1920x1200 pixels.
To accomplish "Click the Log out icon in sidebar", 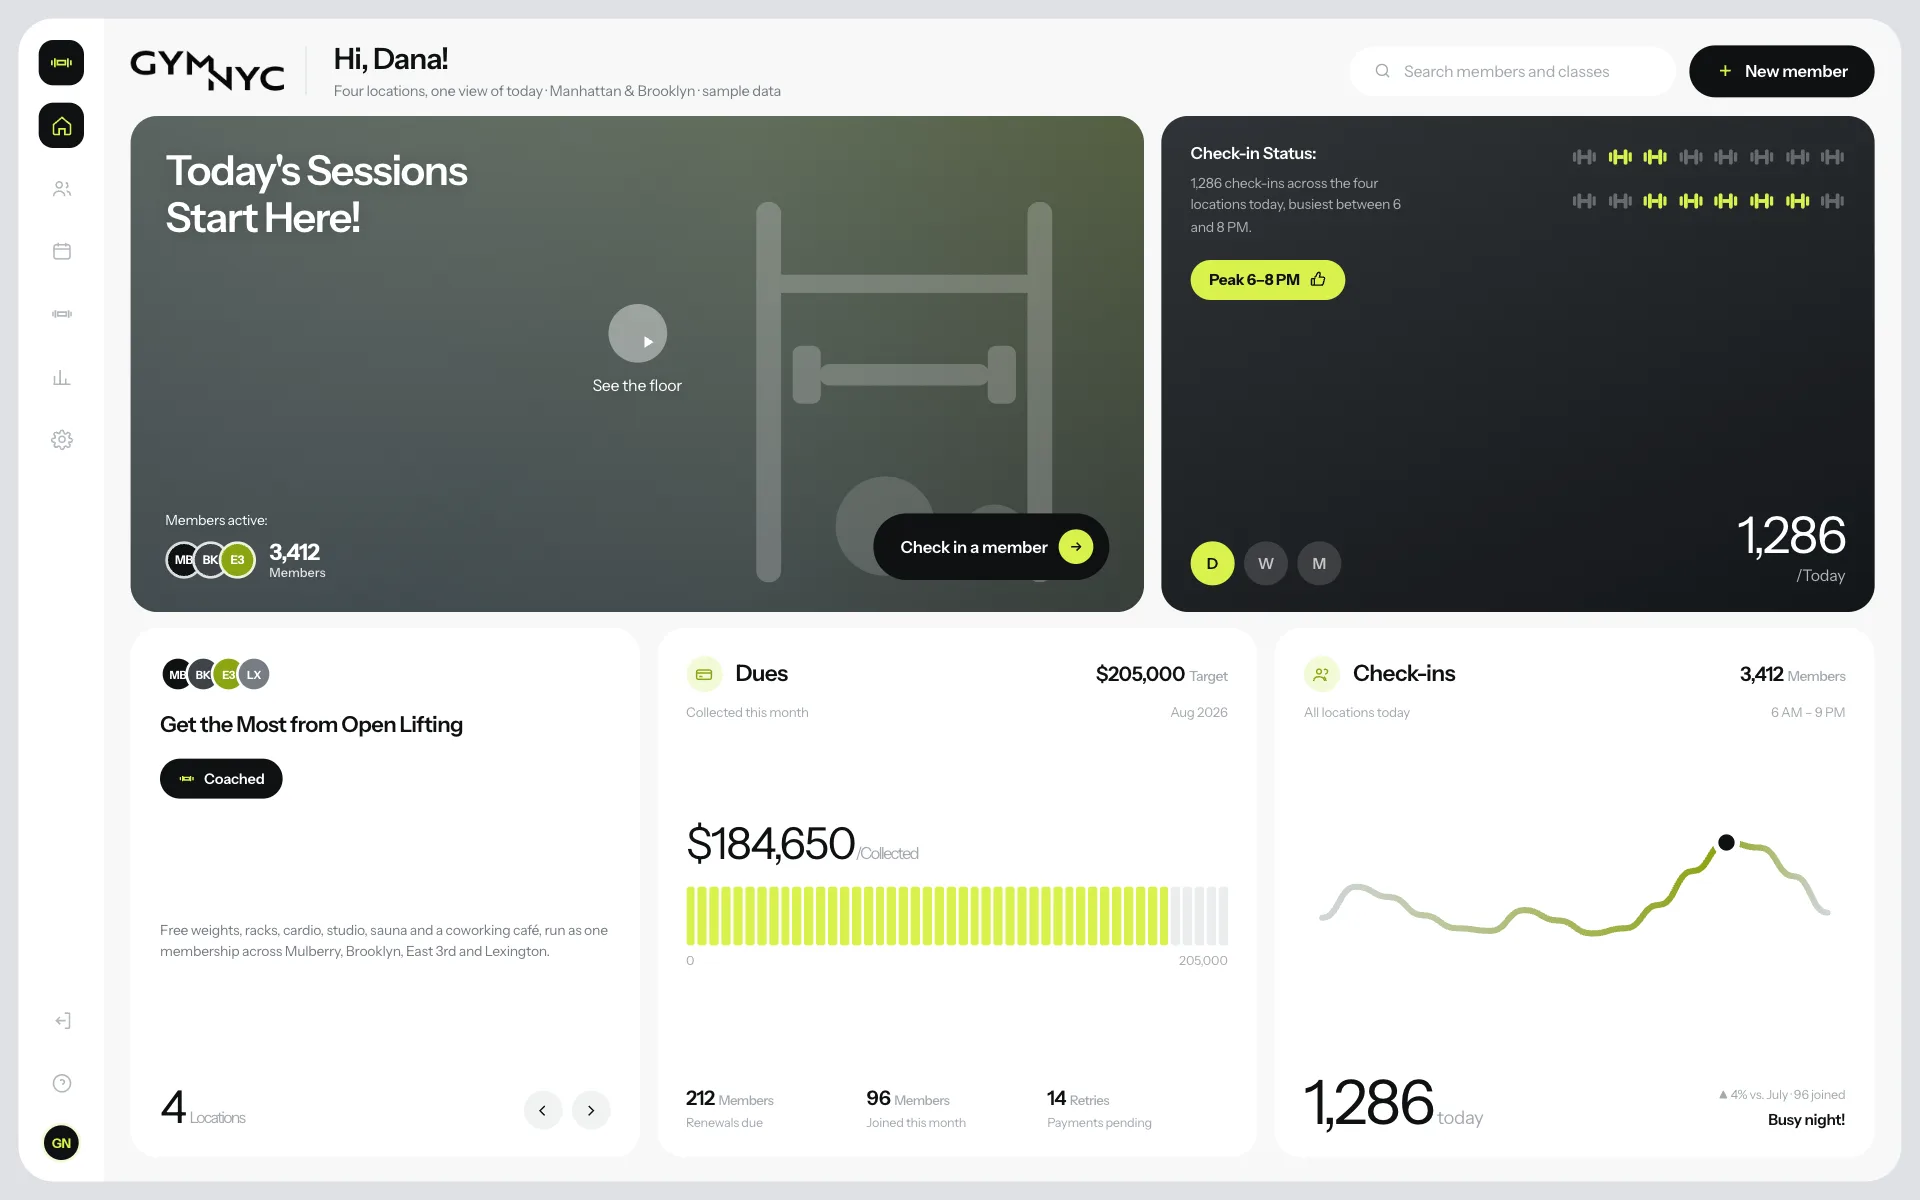I will coord(62,1020).
